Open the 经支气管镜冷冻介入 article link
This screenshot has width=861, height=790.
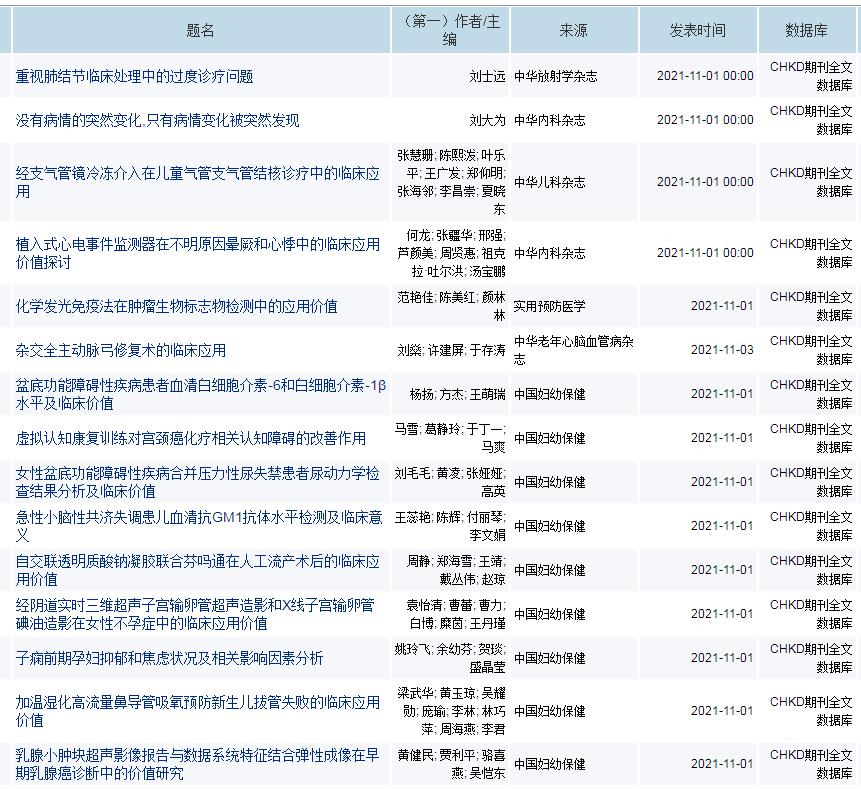(198, 173)
